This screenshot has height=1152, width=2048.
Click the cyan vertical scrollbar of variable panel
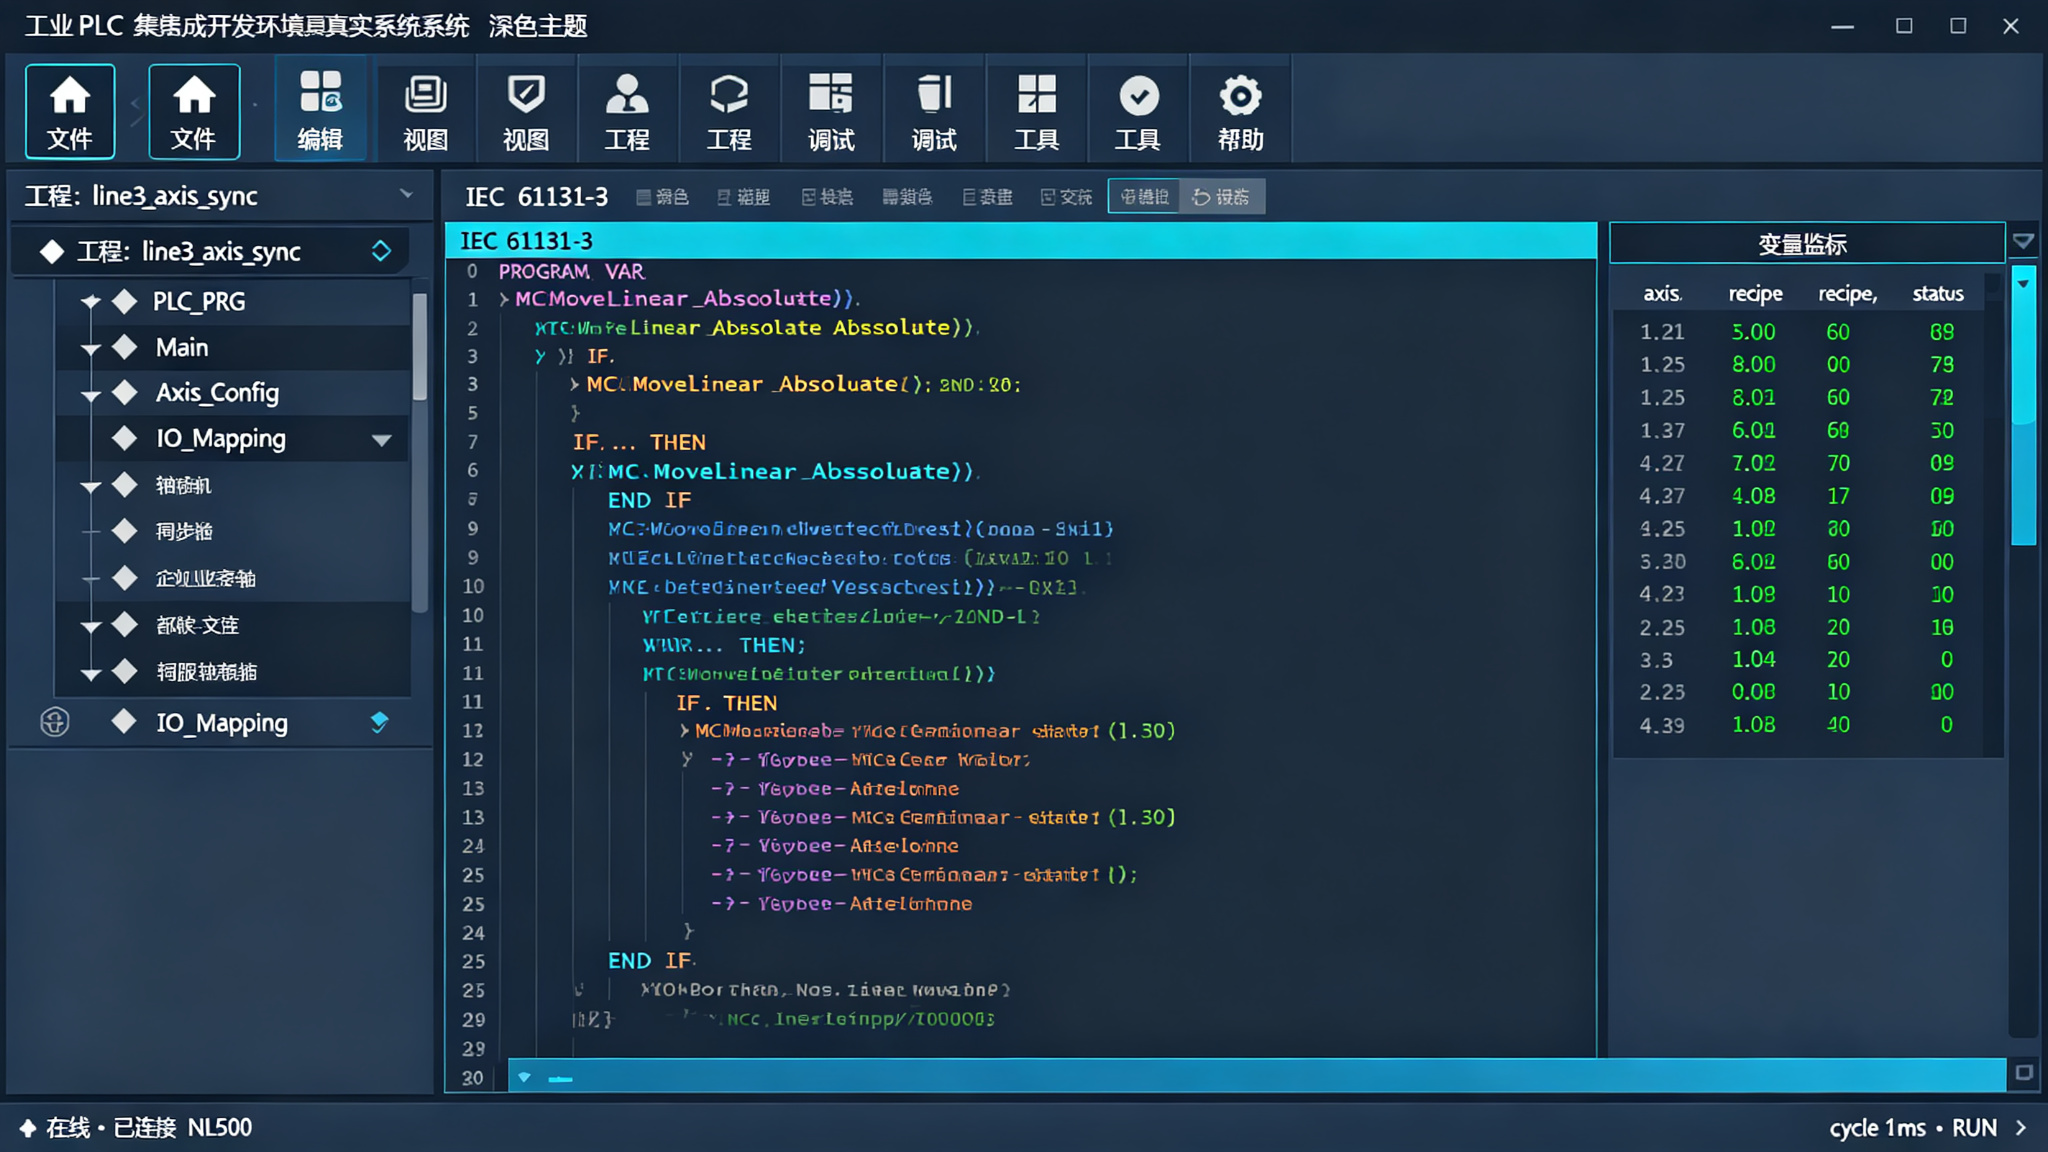2023,405
